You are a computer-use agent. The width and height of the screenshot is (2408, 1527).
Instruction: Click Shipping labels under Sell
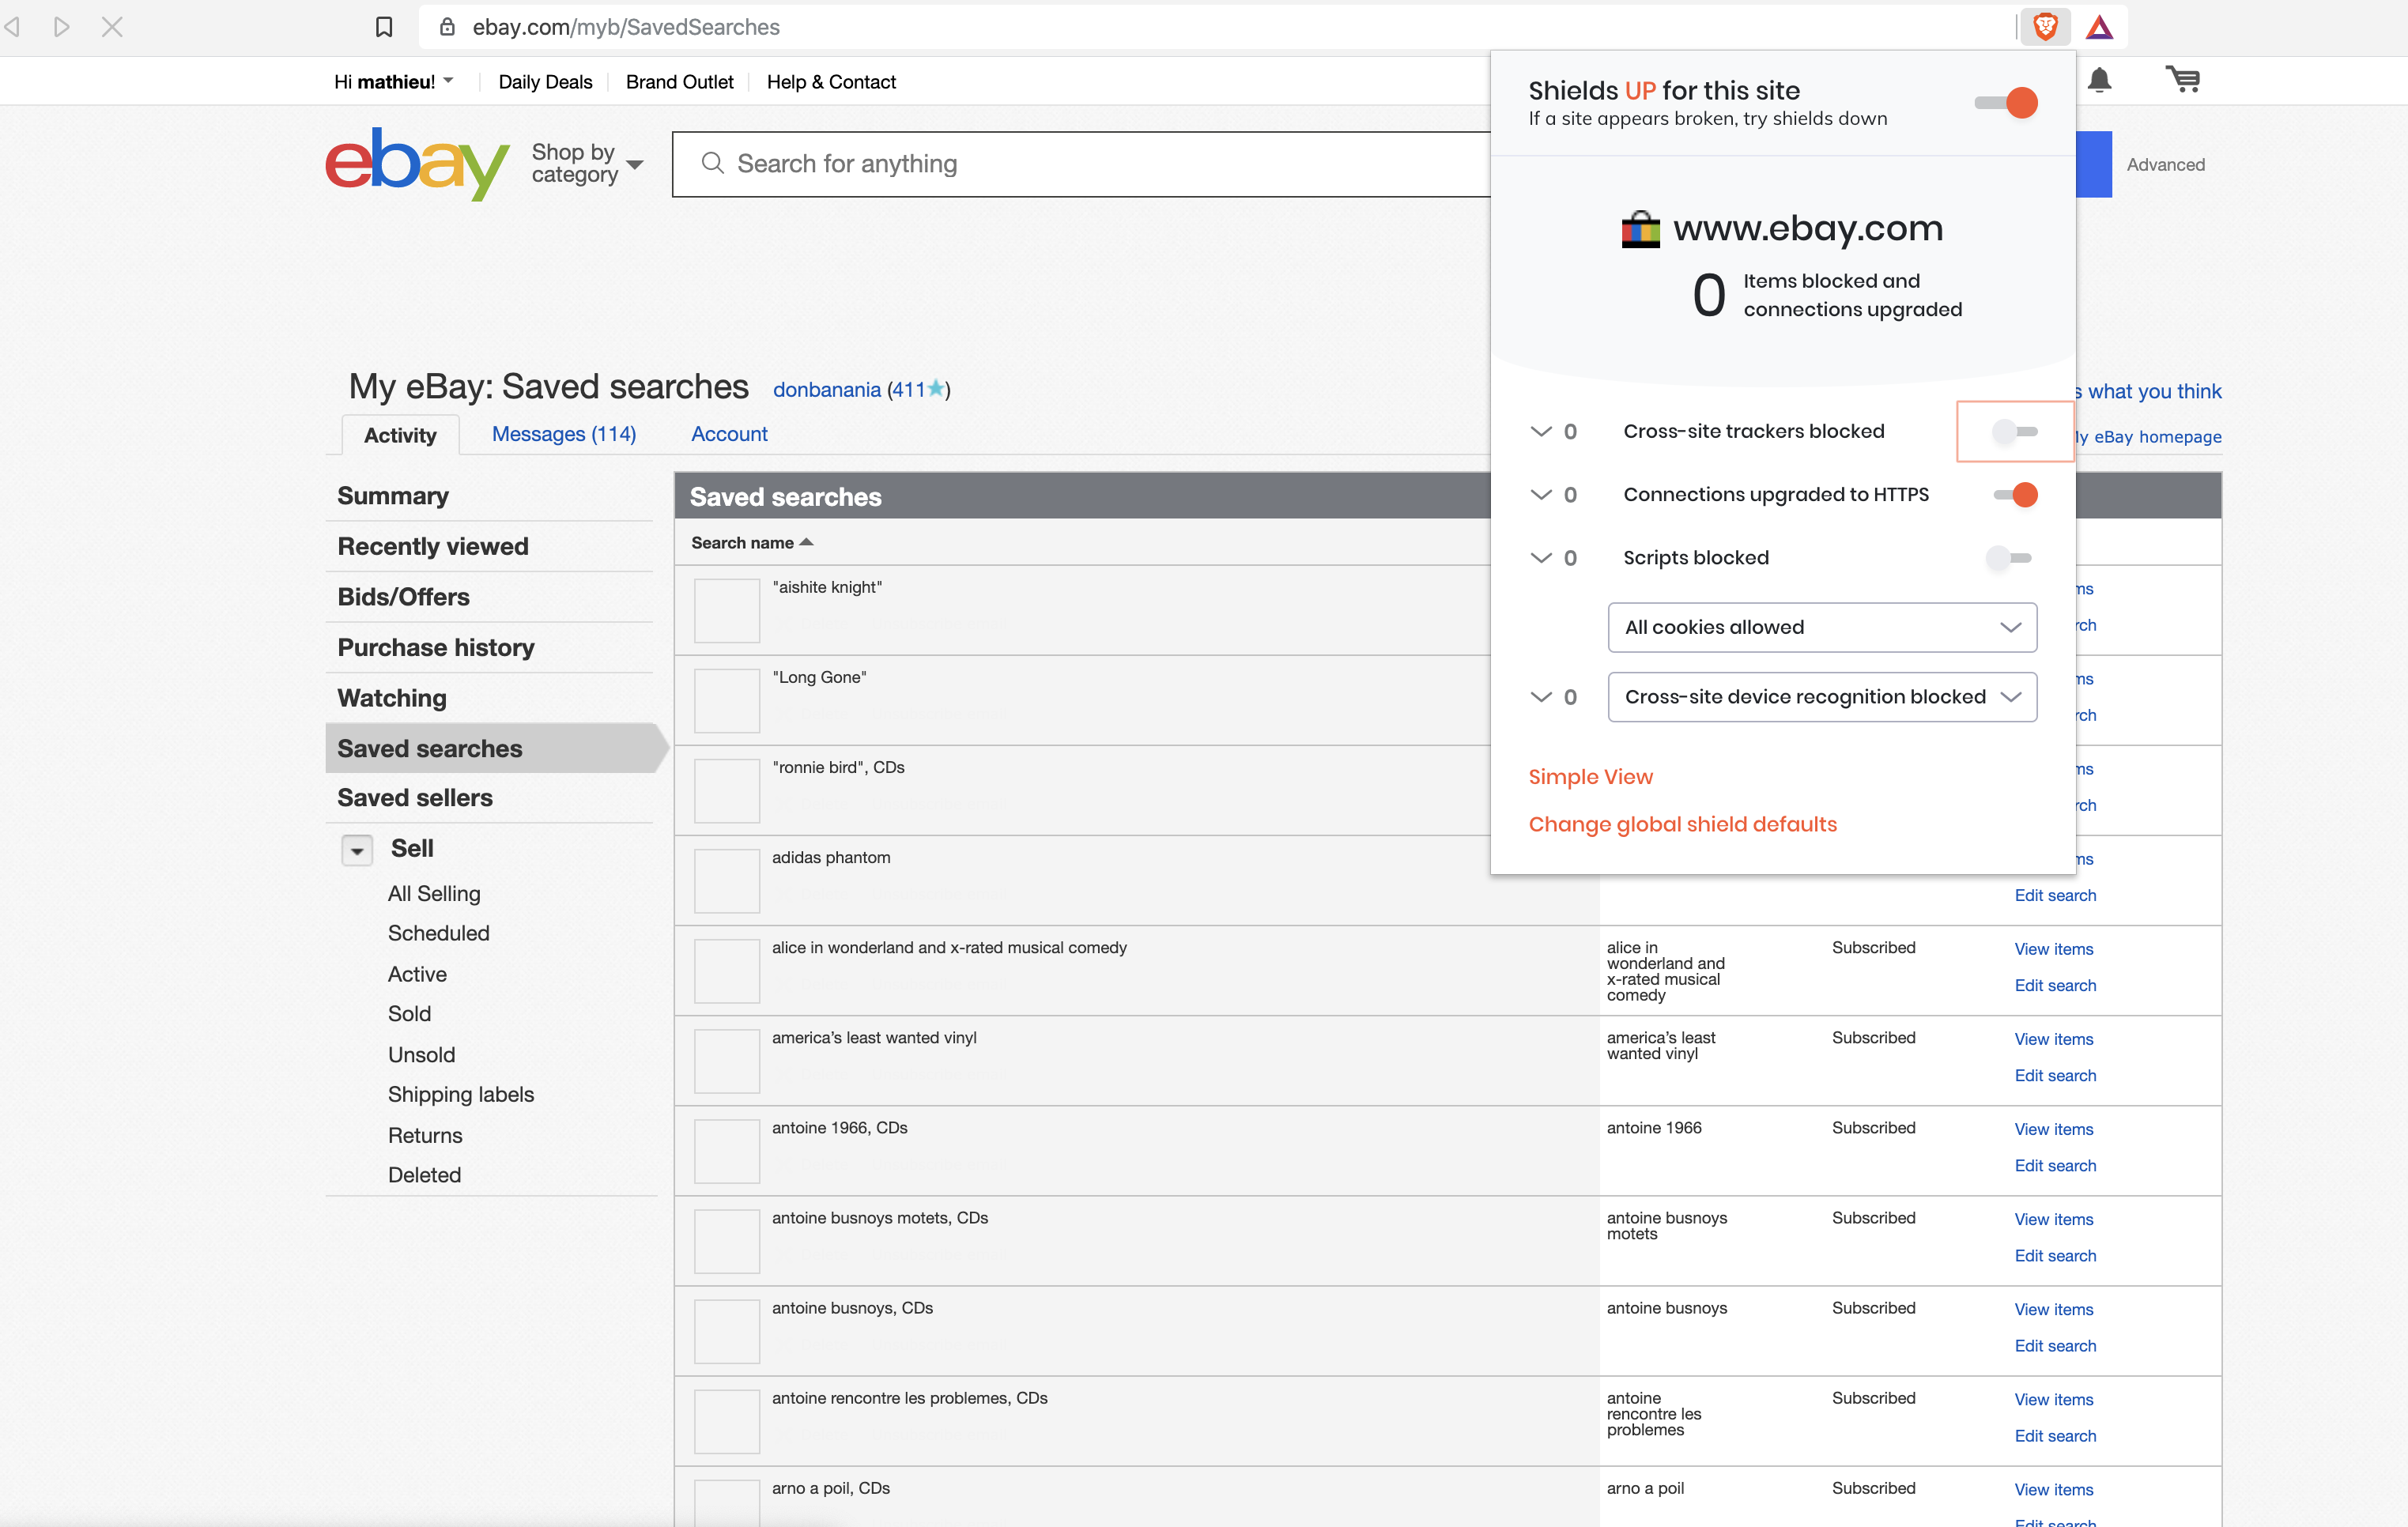461,1094
